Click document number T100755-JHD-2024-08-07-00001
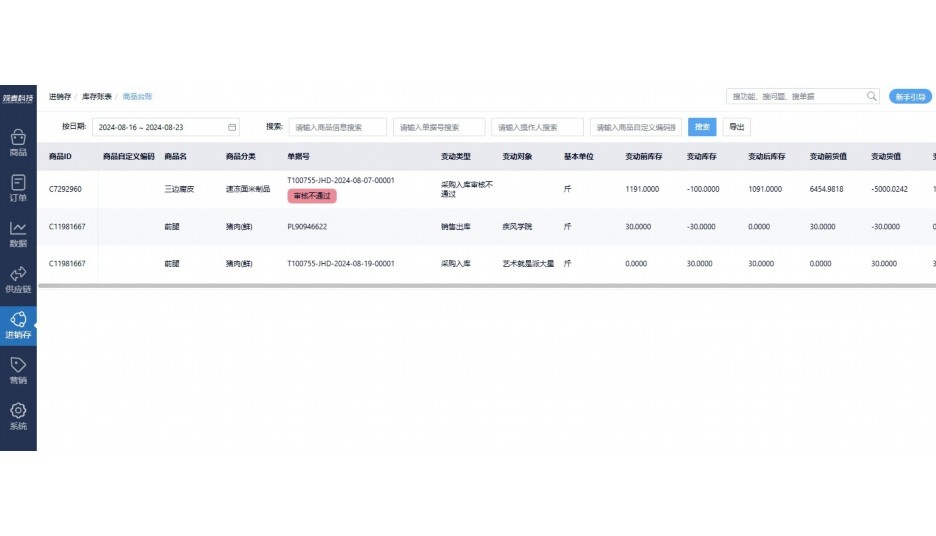 pos(341,180)
